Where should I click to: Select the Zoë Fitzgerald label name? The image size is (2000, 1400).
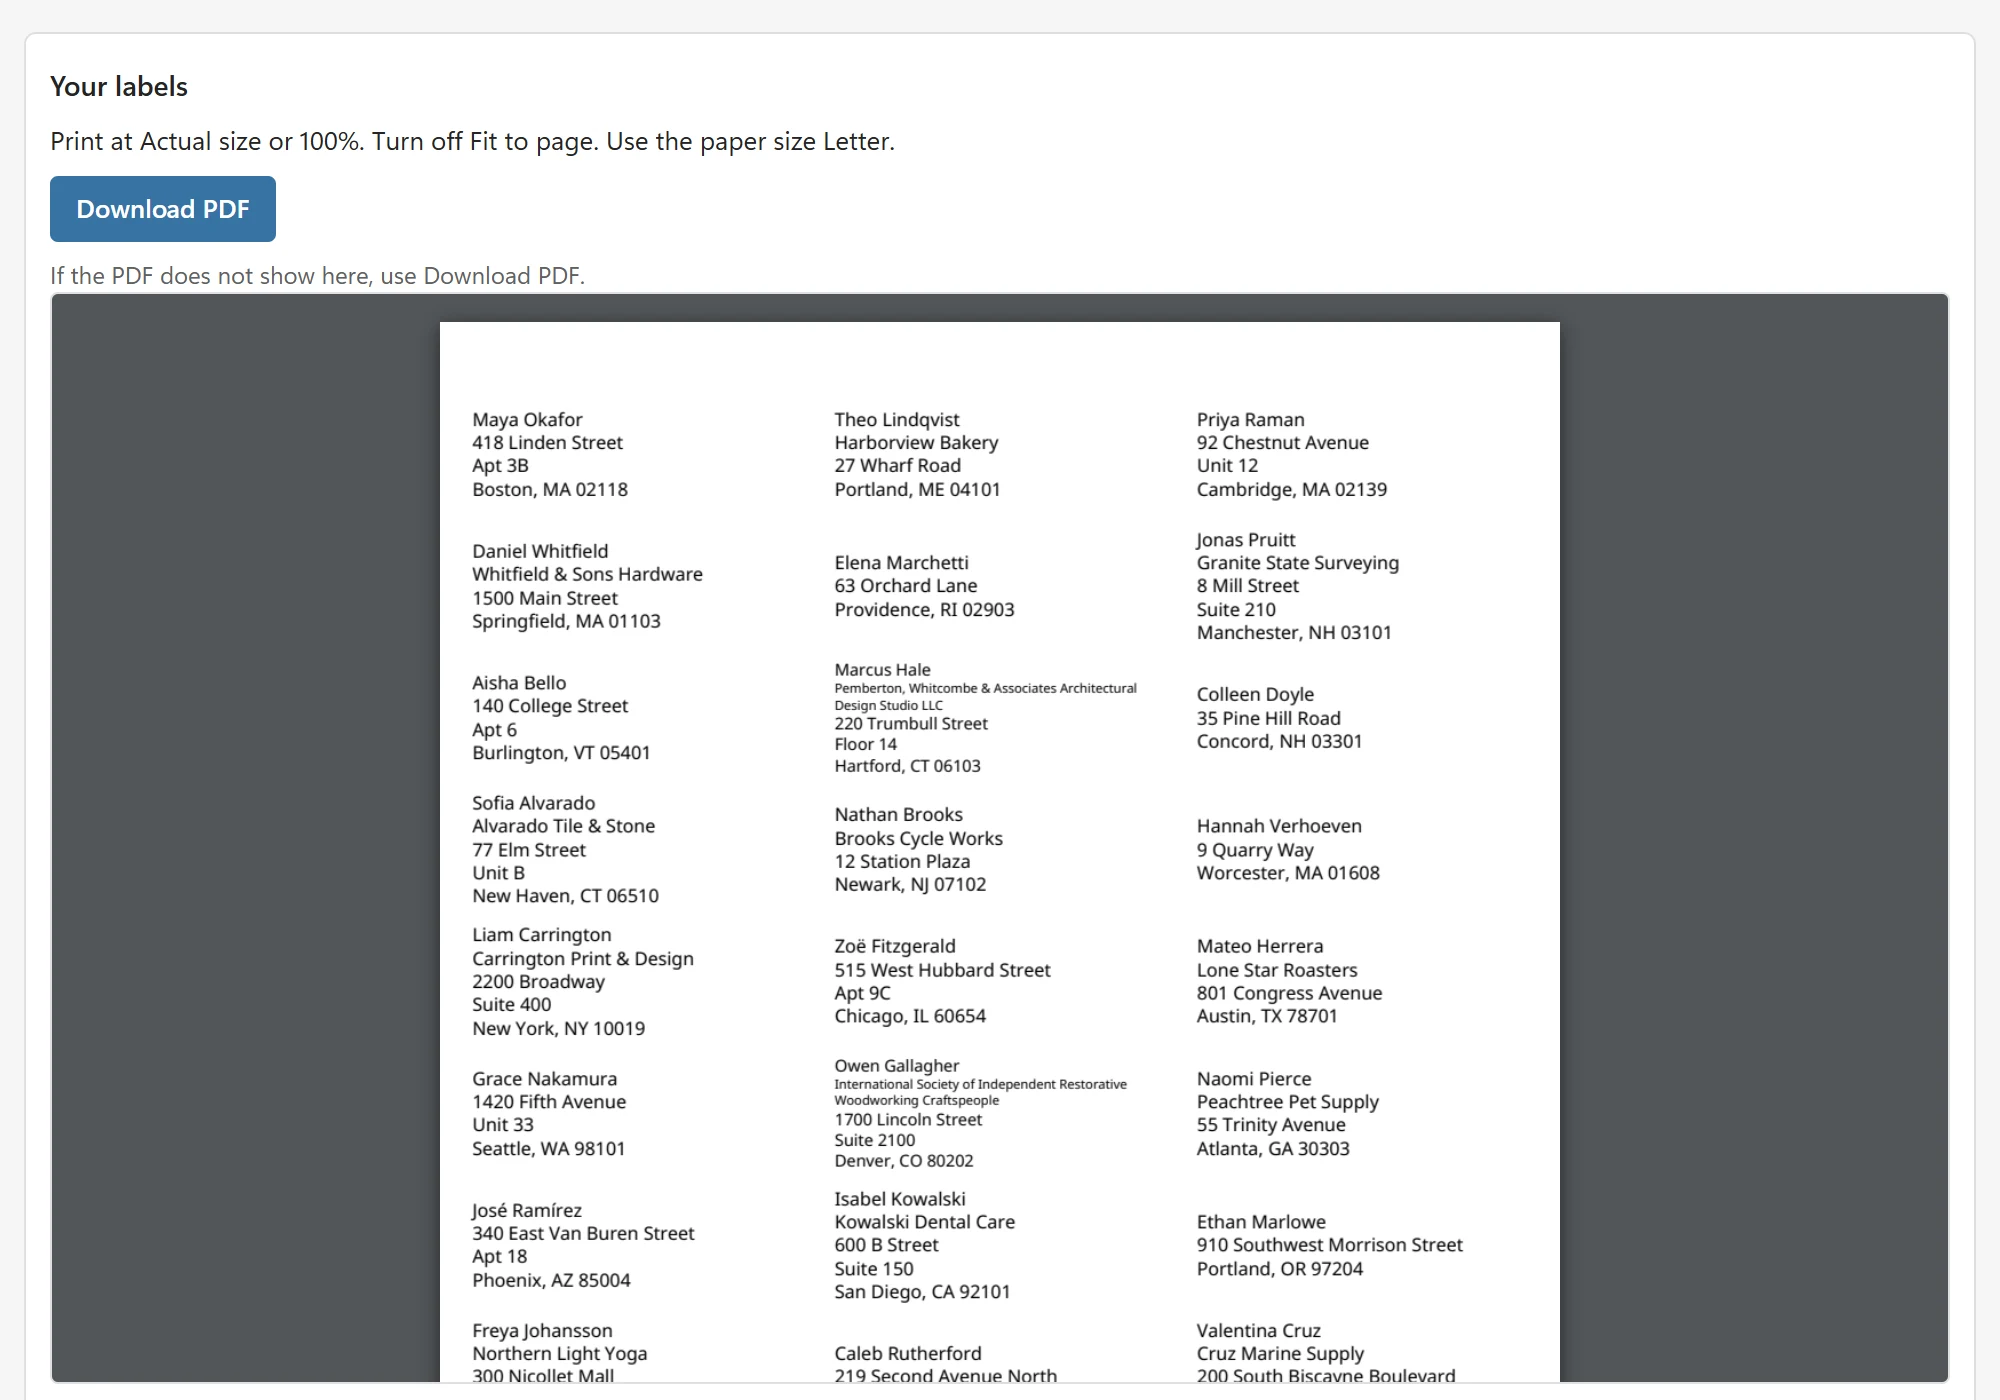coord(895,946)
